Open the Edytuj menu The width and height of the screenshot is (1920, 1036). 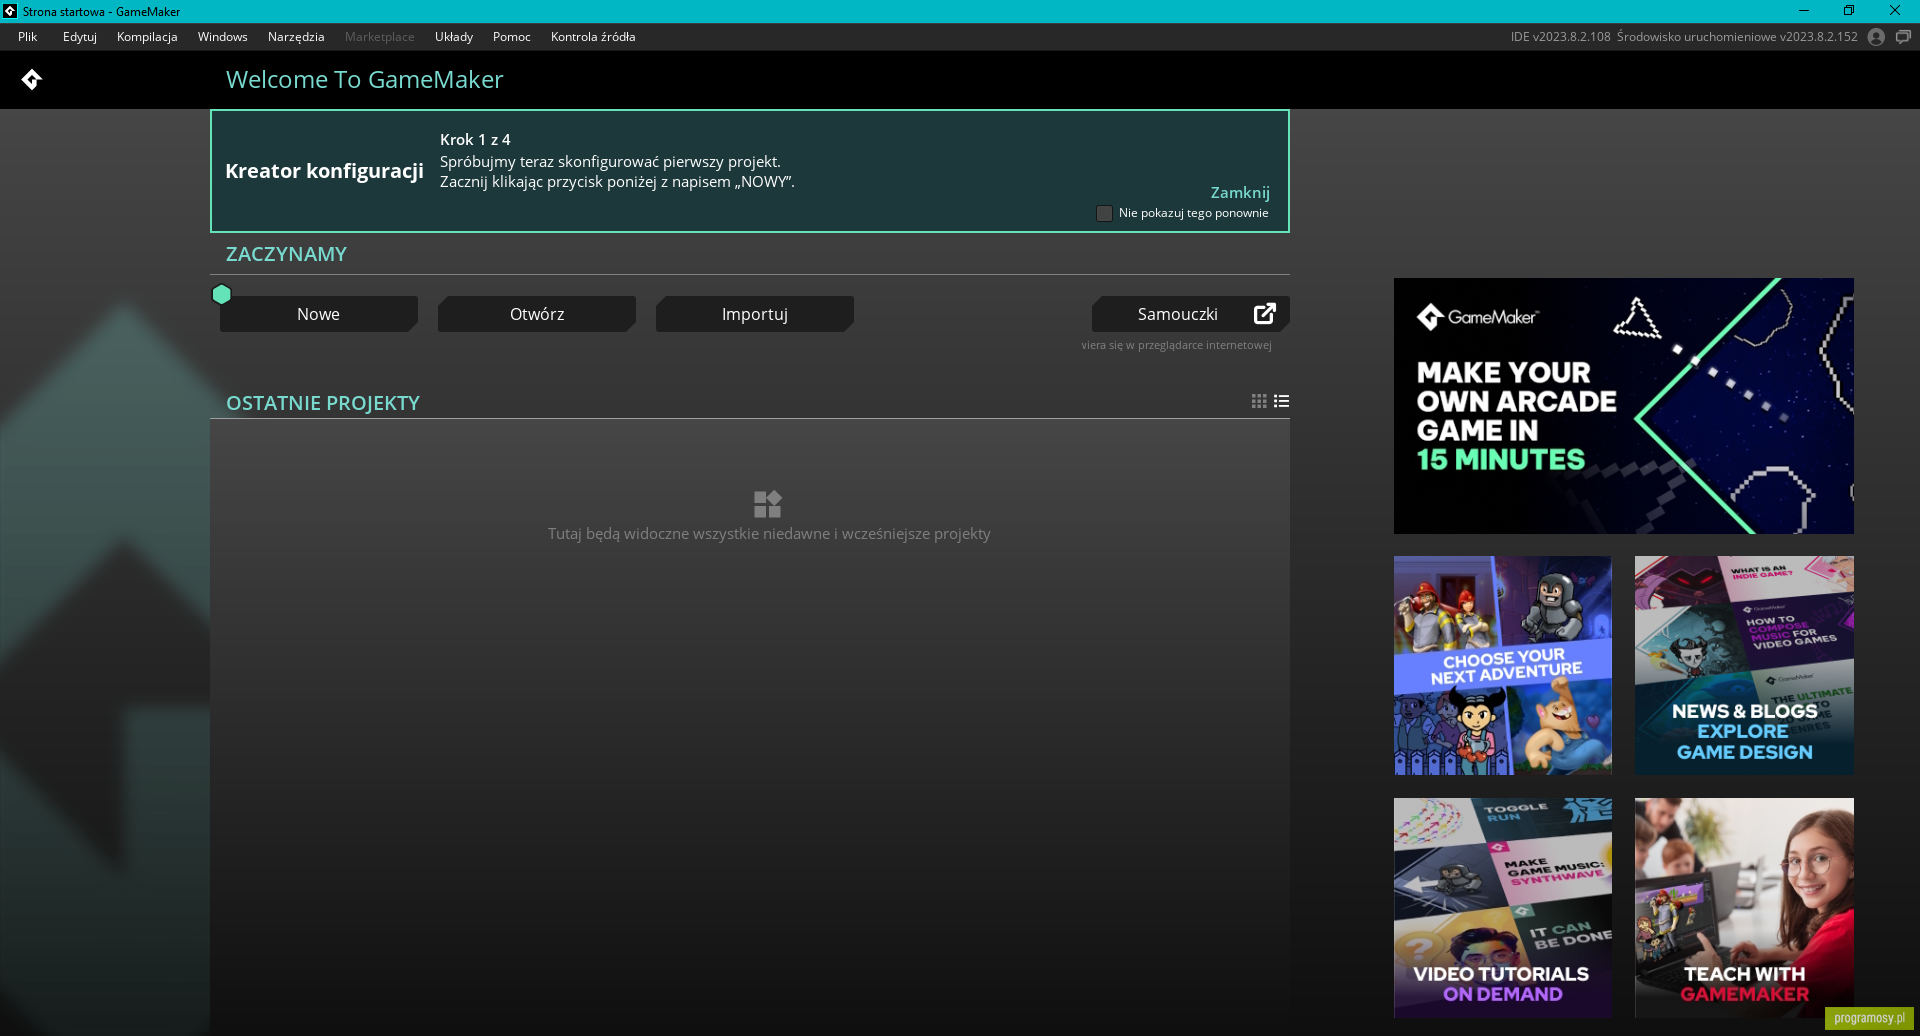pyautogui.click(x=80, y=37)
